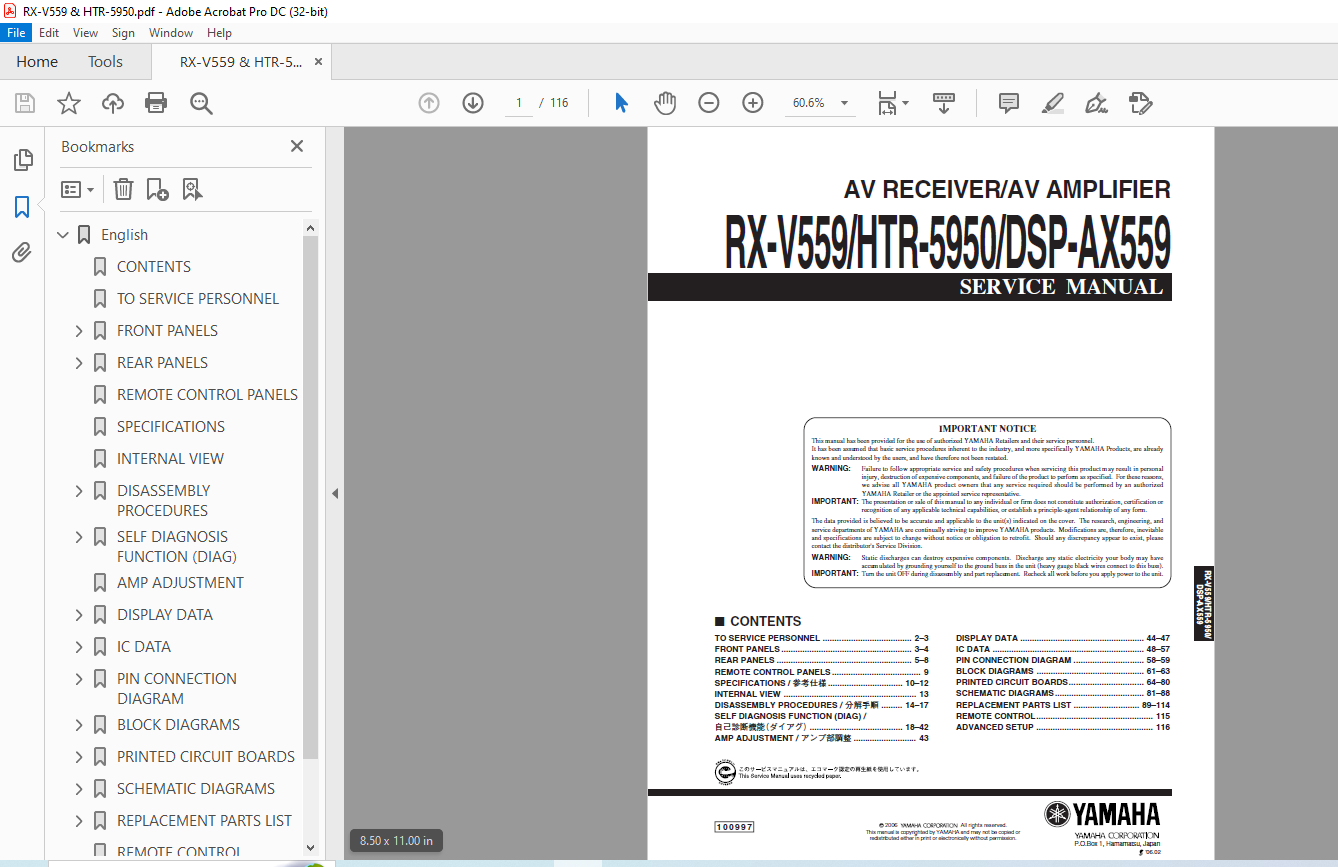Click REPLACEMENT PARTS LIST contents entry in page
Screen dimensions: 1338x867
pos(1063,705)
